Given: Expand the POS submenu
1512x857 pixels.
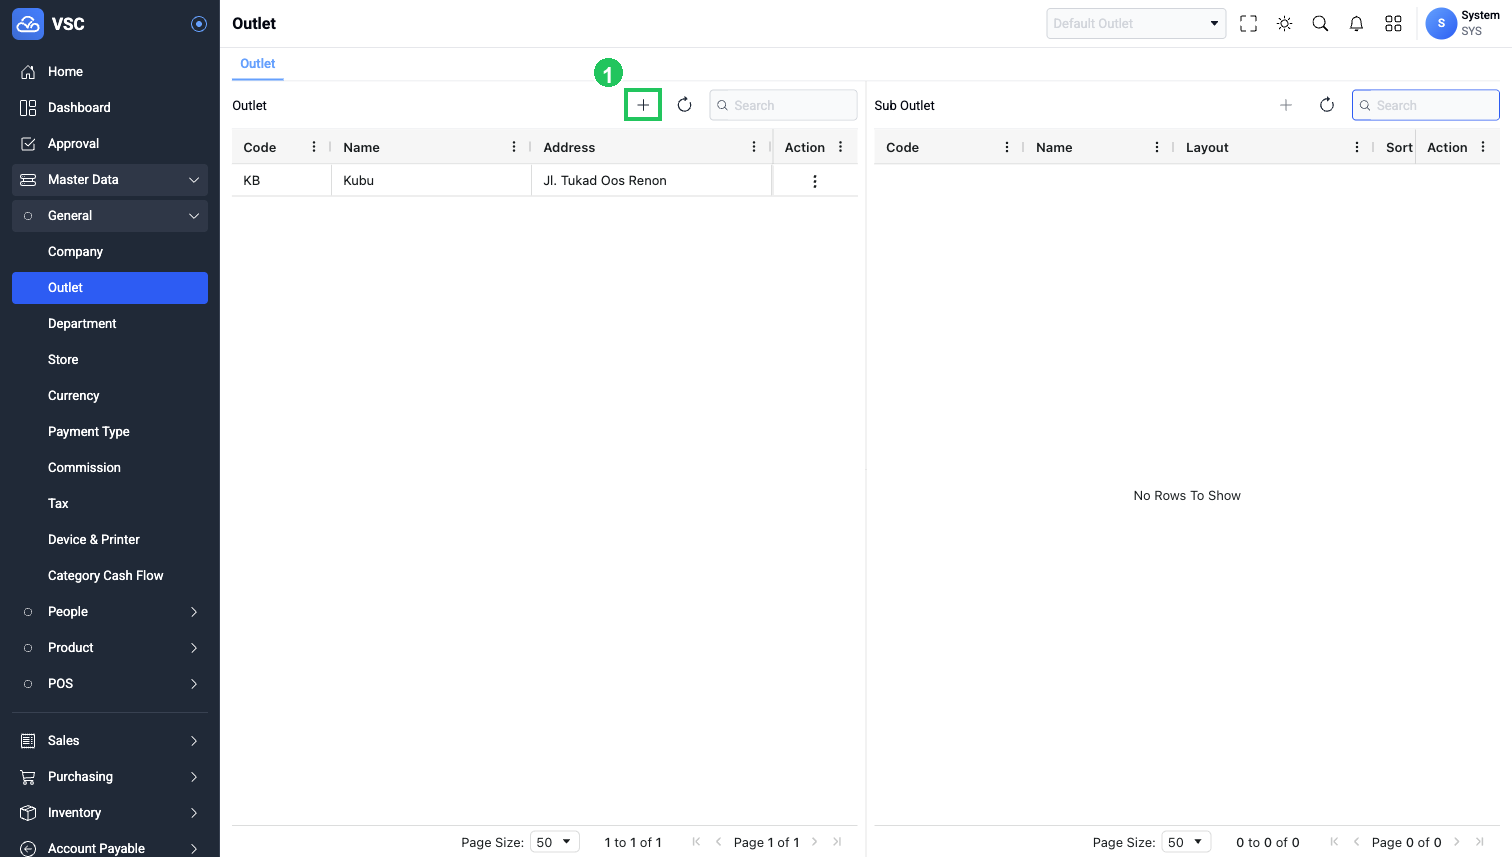Looking at the screenshot, I should pos(110,684).
